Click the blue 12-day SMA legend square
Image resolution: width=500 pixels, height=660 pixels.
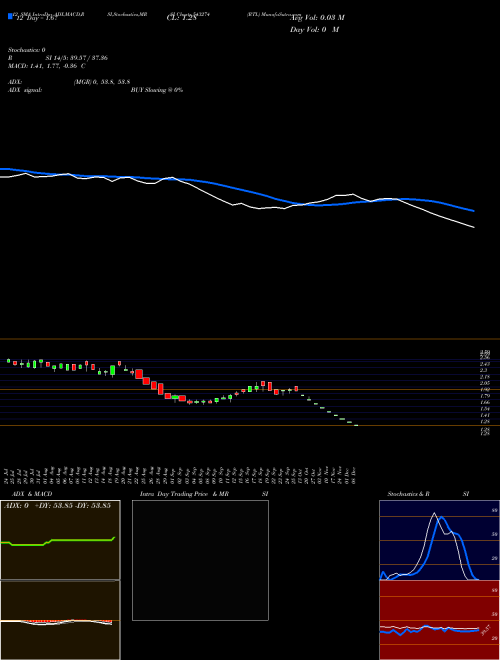click(x=10, y=17)
